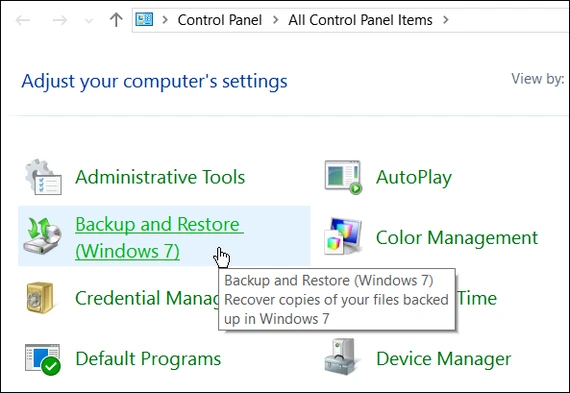570x393 pixels.
Task: Click the Control Panel icon in address bar
Action: 144,19
